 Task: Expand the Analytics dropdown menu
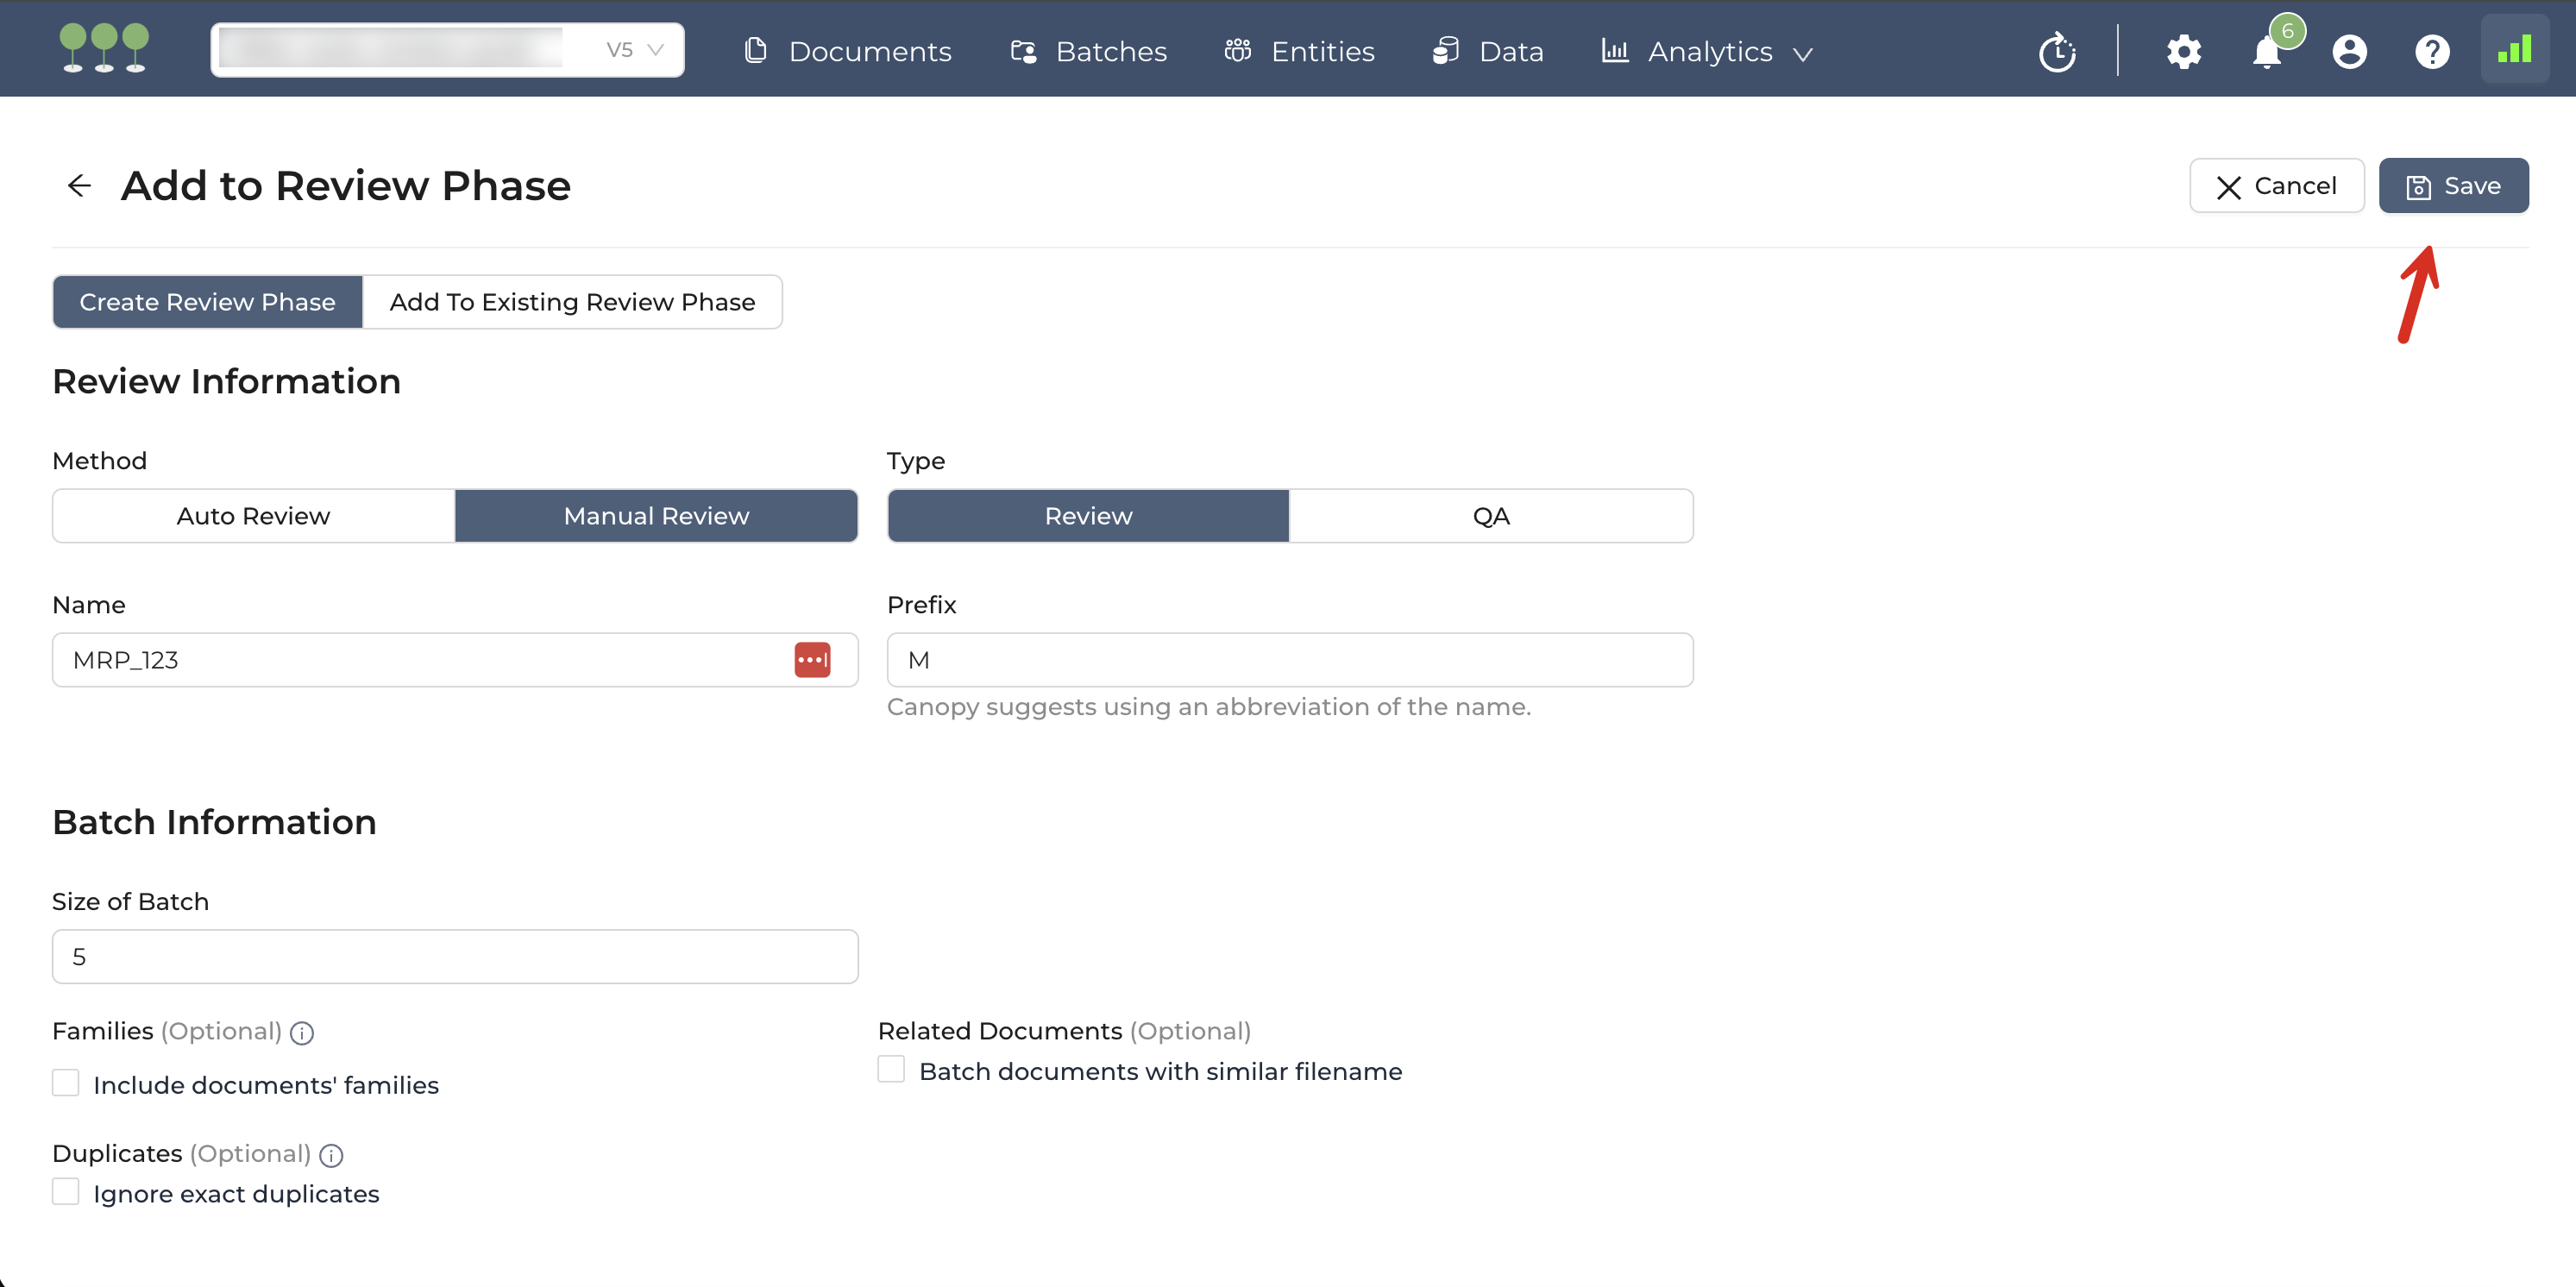tap(1709, 51)
